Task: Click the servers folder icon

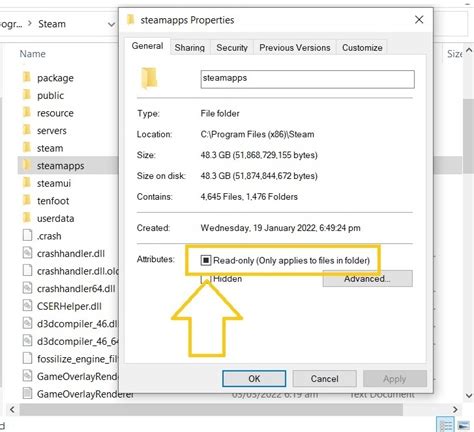Action: [27, 130]
